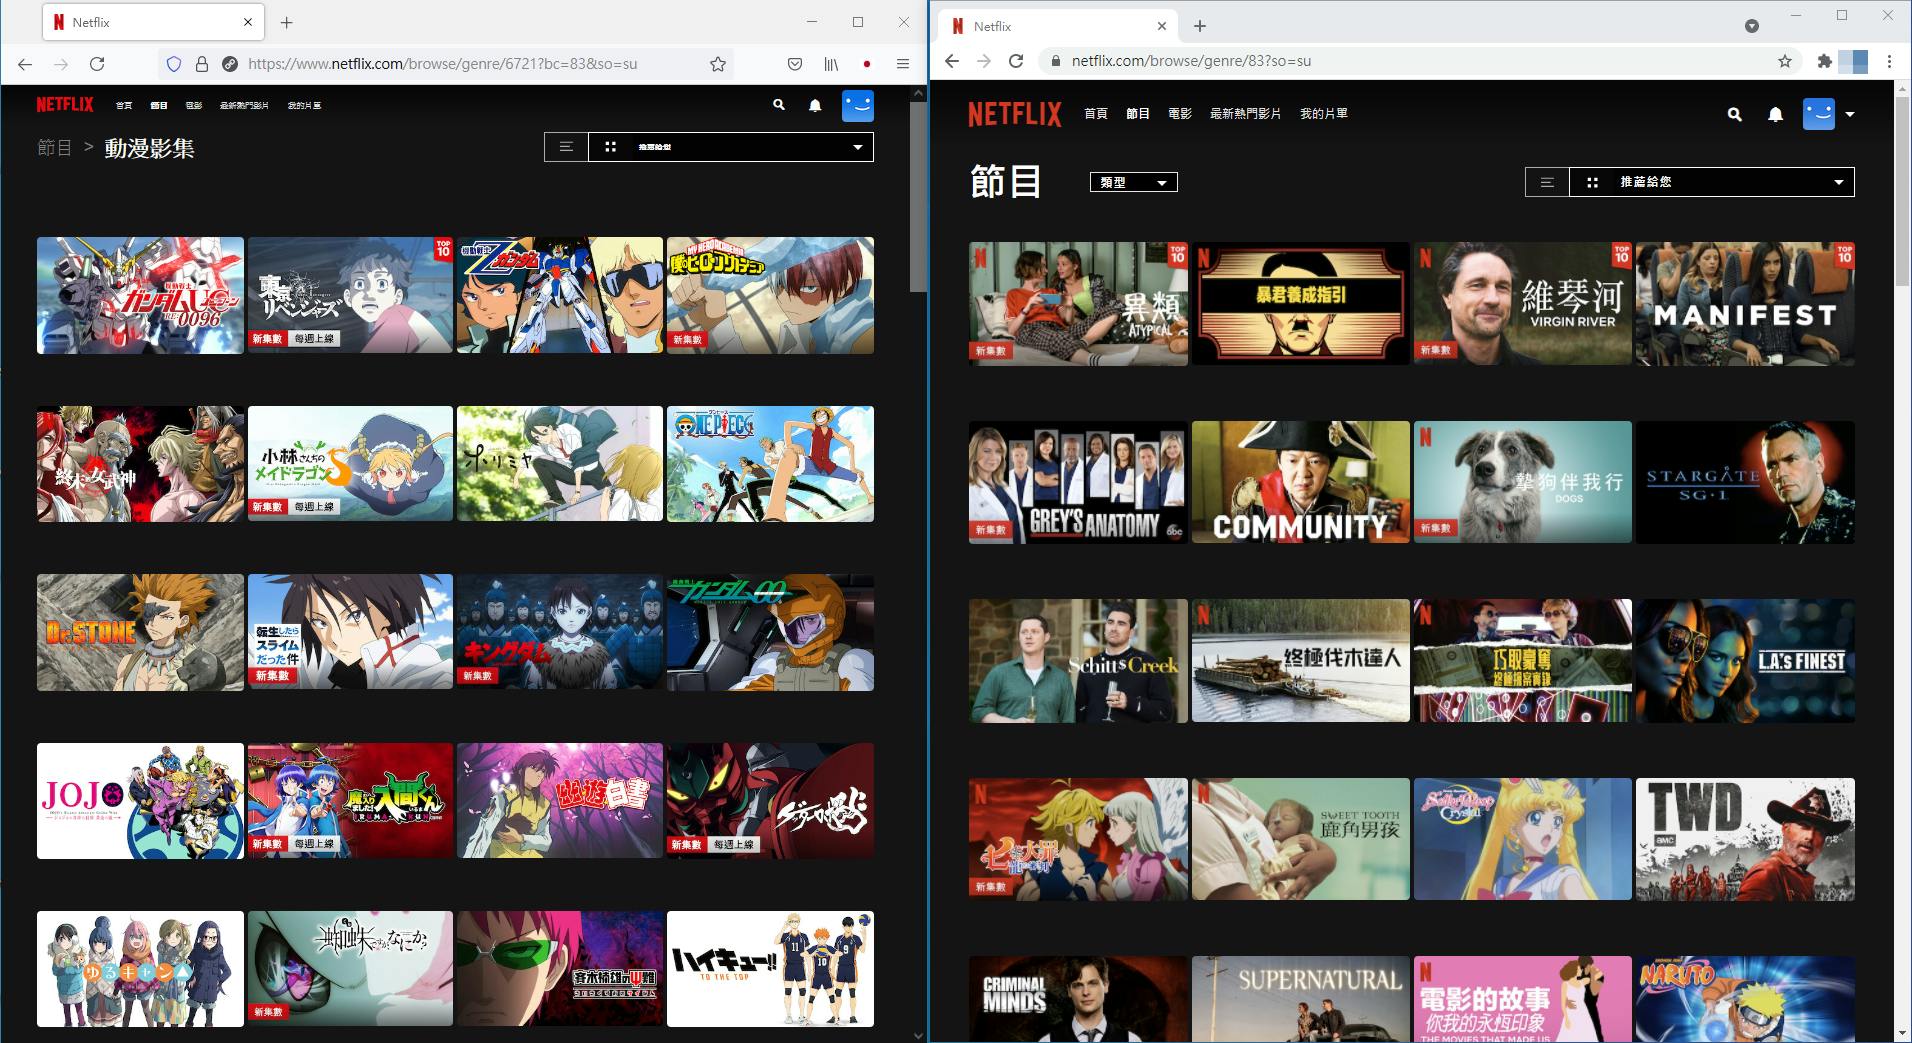Viewport: 1912px width, 1043px height.
Task: Reload the page in Chrome
Action: [x=1016, y=61]
